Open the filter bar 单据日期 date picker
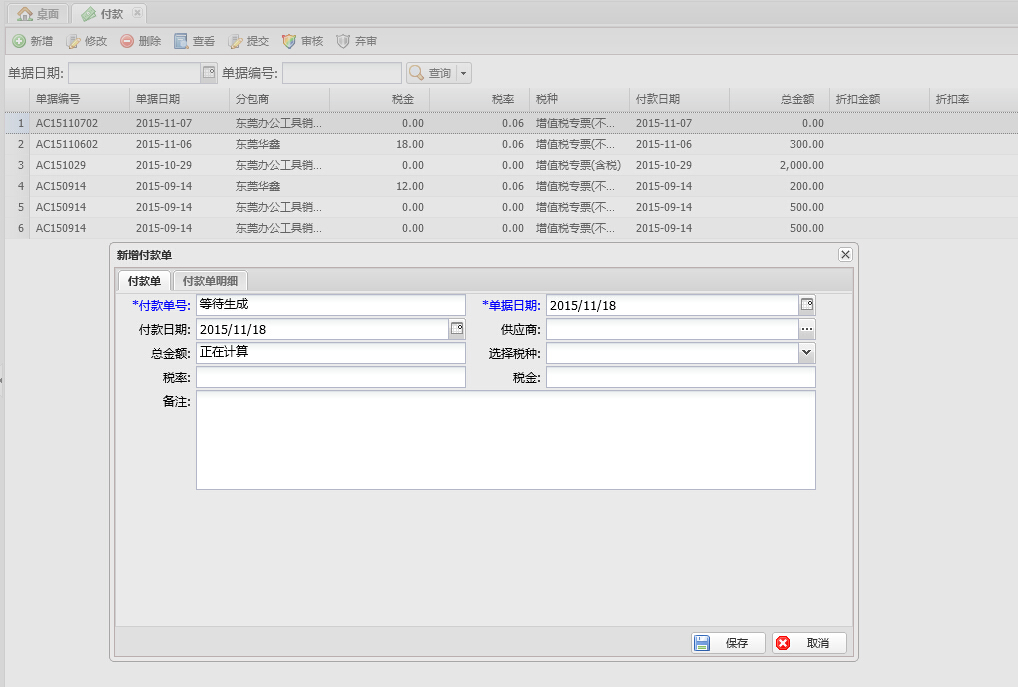1018x687 pixels. tap(209, 73)
